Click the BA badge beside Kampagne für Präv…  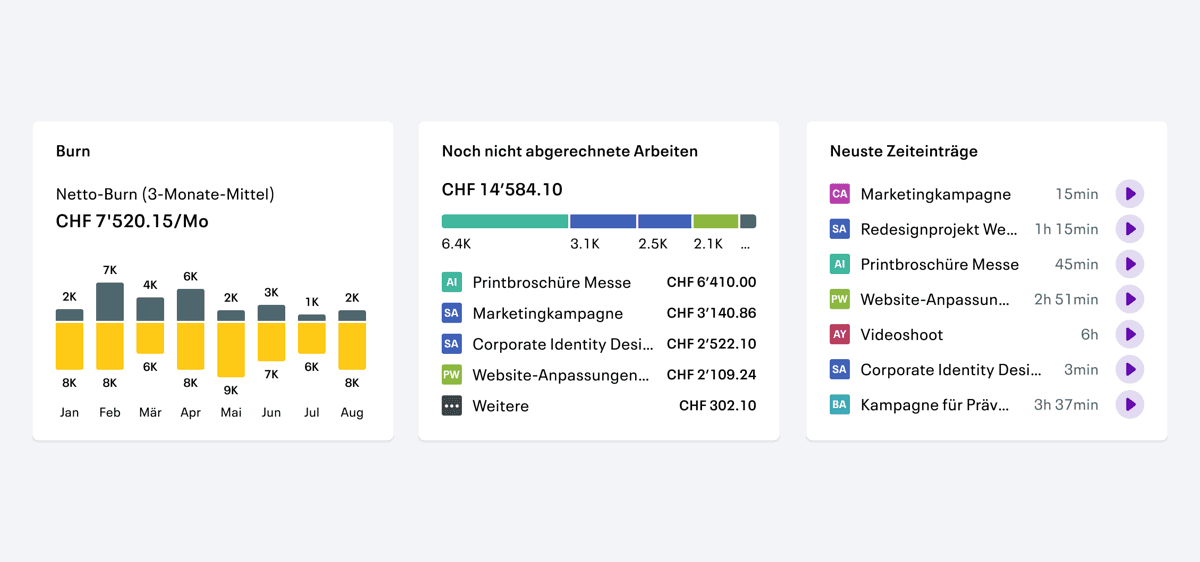coord(840,404)
